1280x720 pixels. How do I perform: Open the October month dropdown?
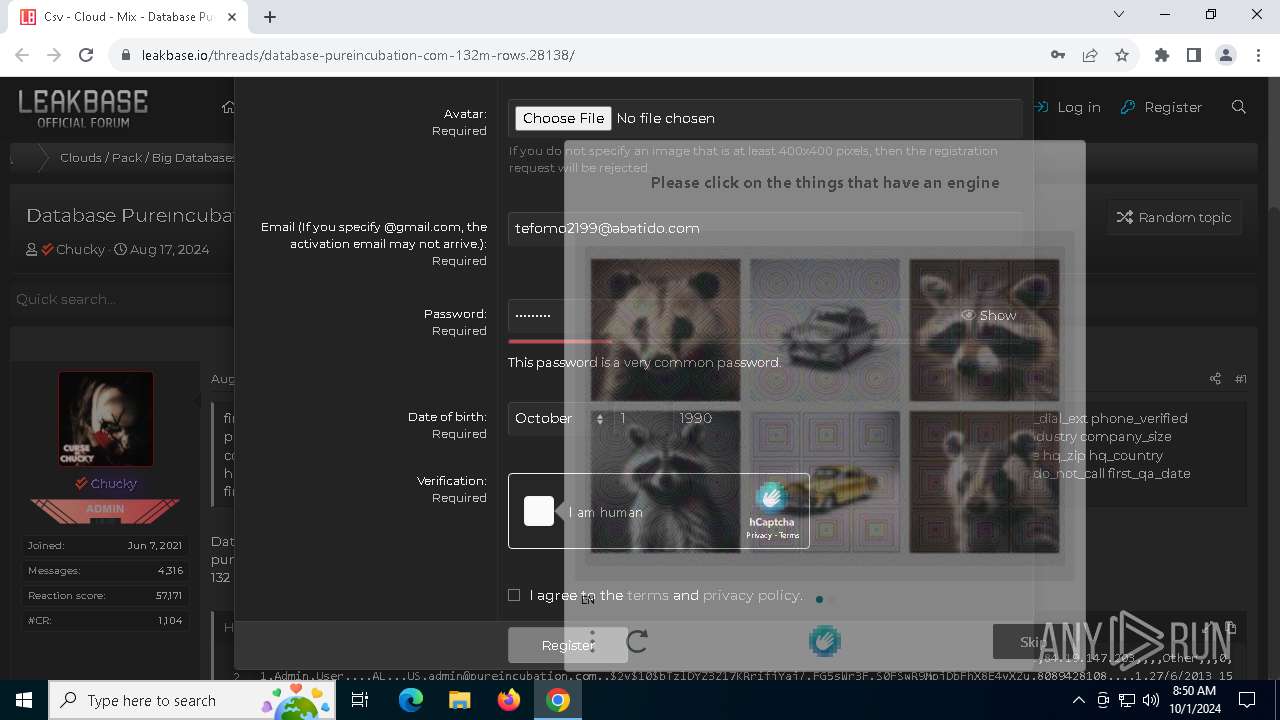[560, 418]
